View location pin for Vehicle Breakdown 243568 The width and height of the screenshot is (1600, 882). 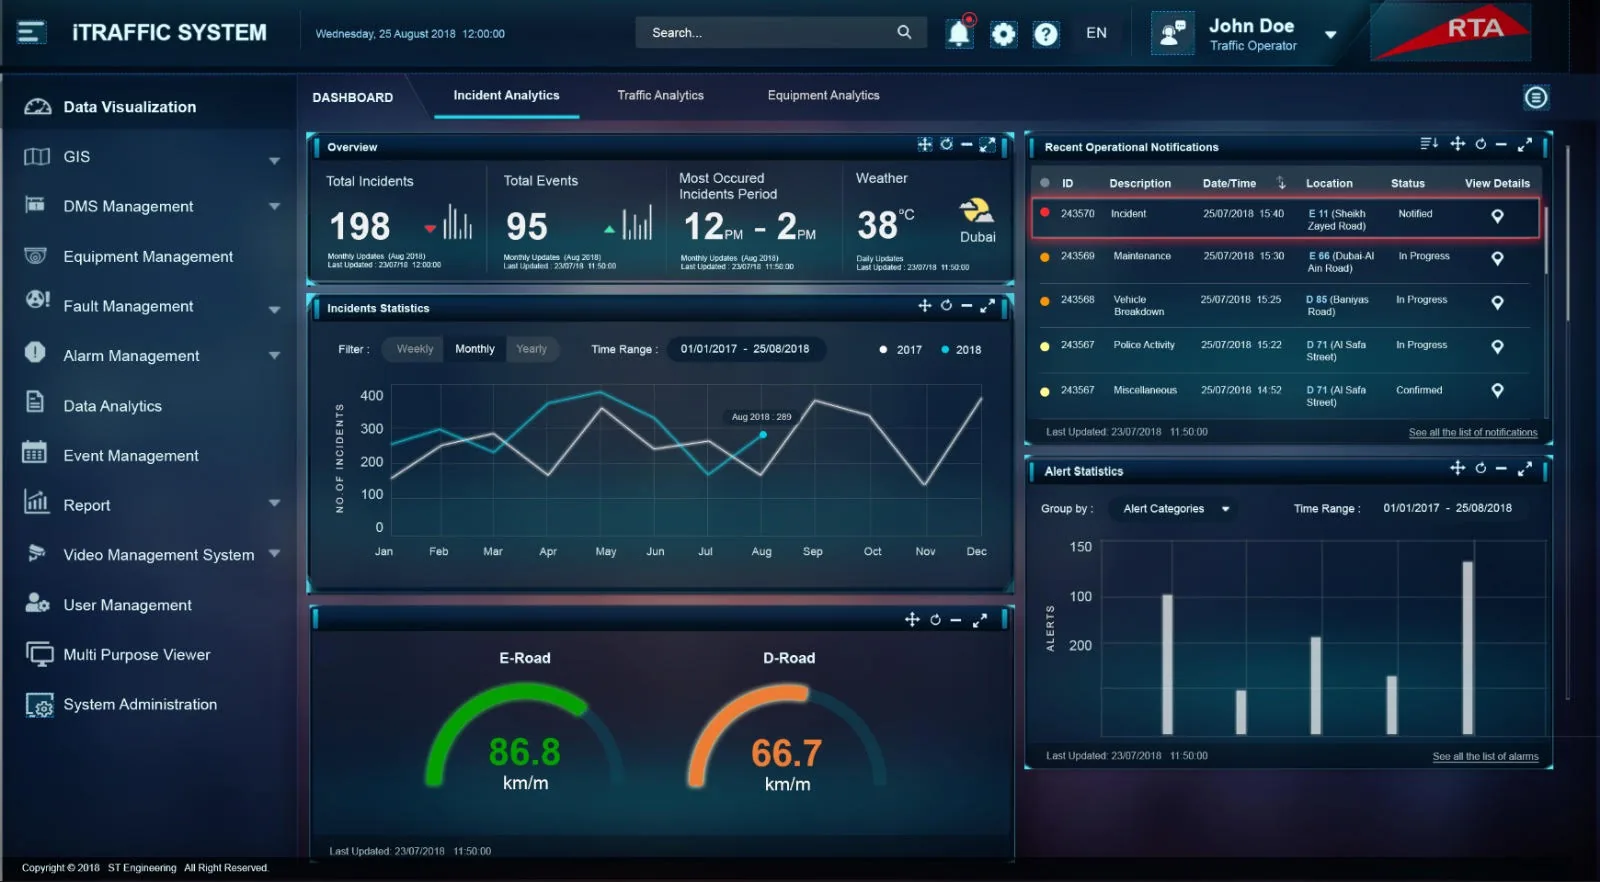(x=1497, y=302)
